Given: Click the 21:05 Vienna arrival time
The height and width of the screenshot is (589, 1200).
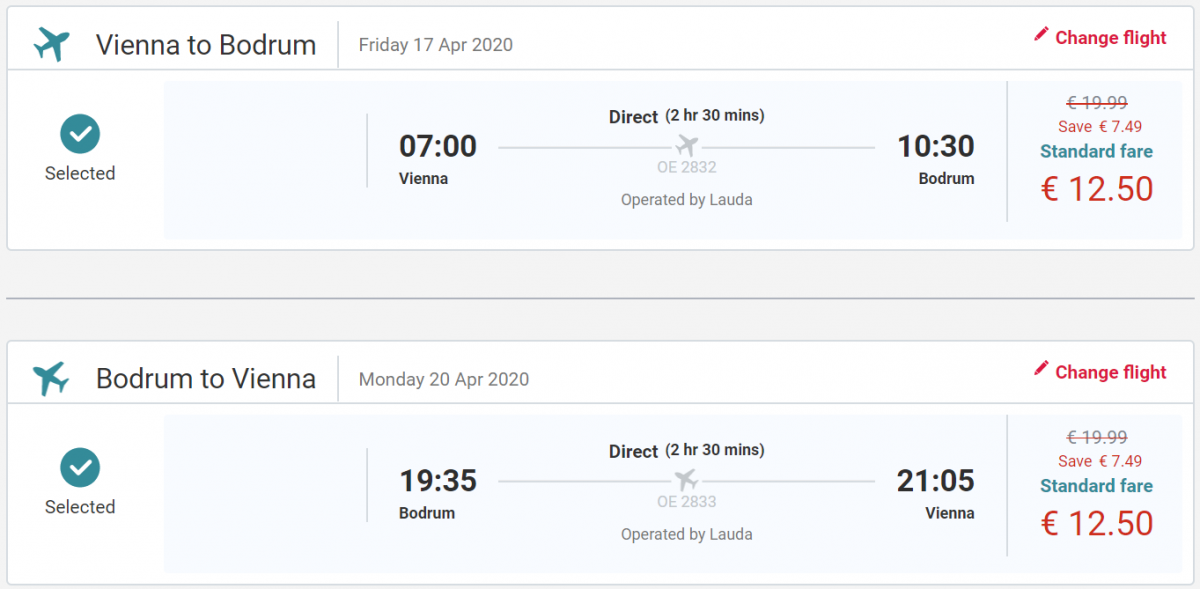Looking at the screenshot, I should (x=935, y=481).
